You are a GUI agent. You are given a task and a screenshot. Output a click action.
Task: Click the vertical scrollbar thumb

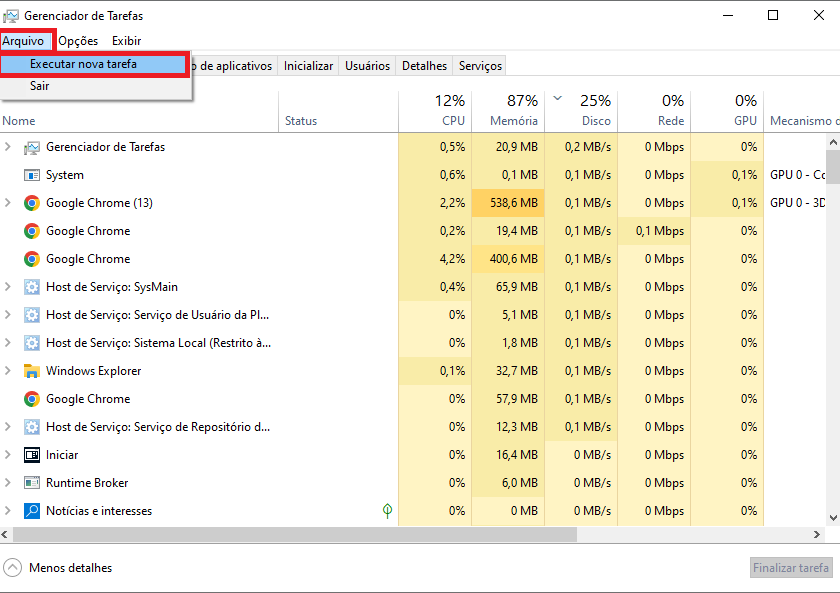[x=833, y=167]
